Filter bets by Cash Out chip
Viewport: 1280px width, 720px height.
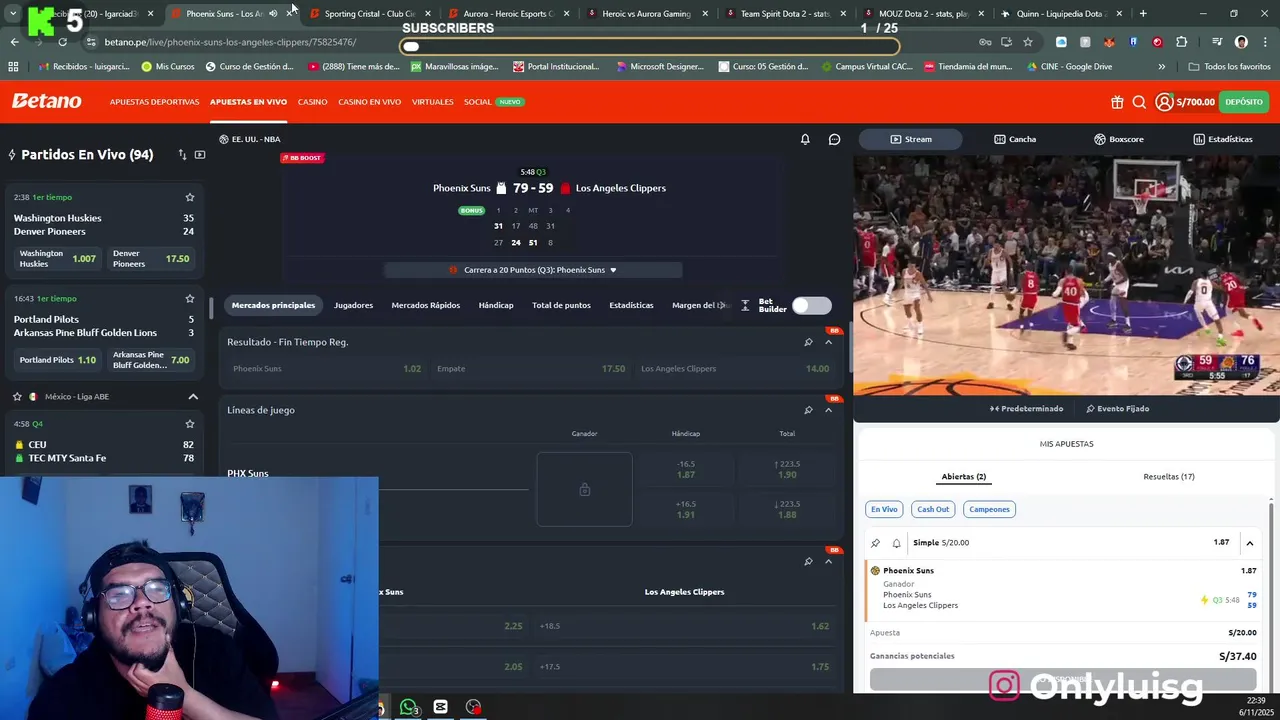933,509
